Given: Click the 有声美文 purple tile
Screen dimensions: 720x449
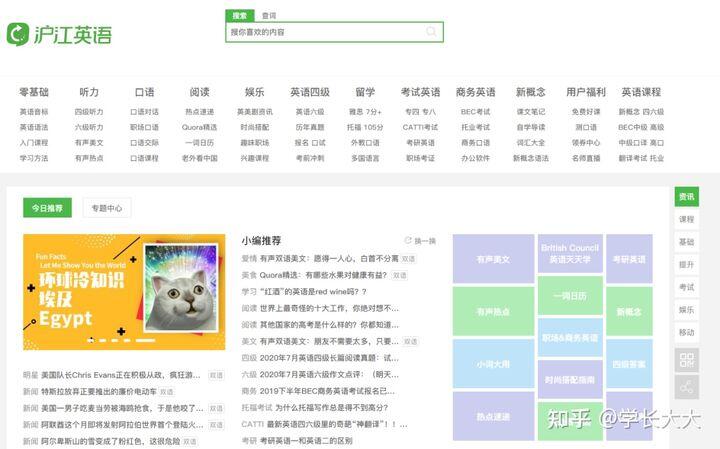Looking at the screenshot, I should coord(494,259).
